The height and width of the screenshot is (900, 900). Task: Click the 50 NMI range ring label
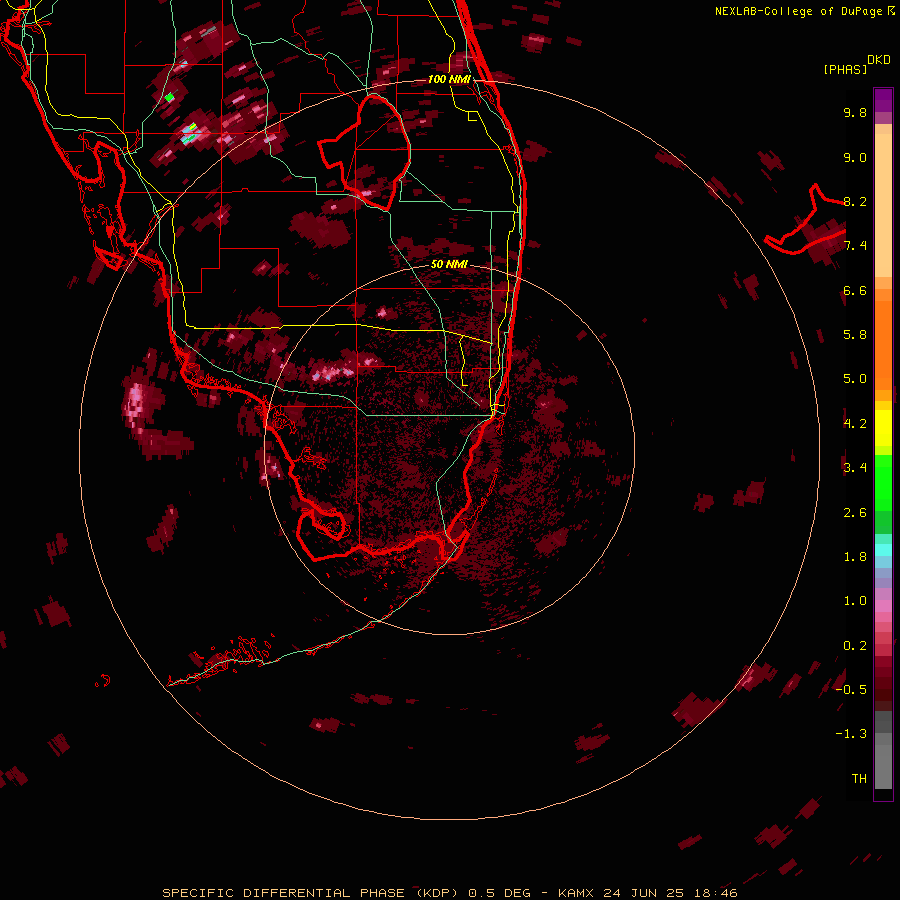tap(449, 264)
